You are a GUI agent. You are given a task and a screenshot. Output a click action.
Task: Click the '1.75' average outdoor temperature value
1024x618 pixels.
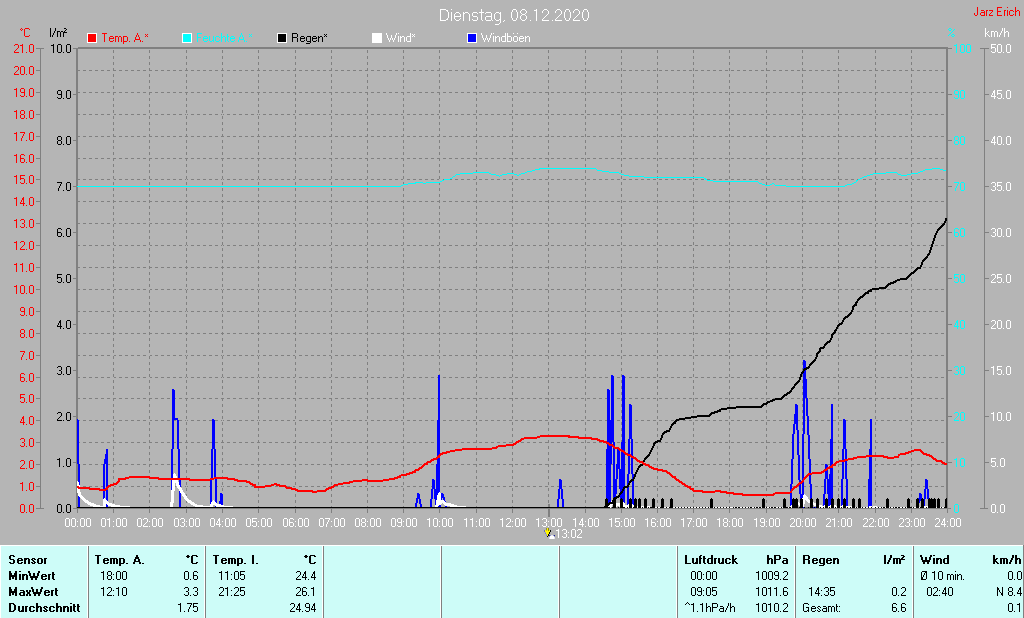pyautogui.click(x=188, y=608)
